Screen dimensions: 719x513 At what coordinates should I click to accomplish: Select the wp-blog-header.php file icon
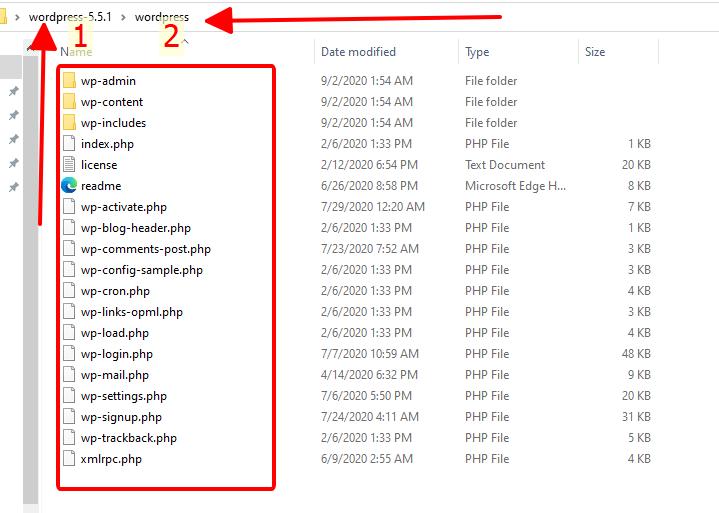[x=69, y=227]
